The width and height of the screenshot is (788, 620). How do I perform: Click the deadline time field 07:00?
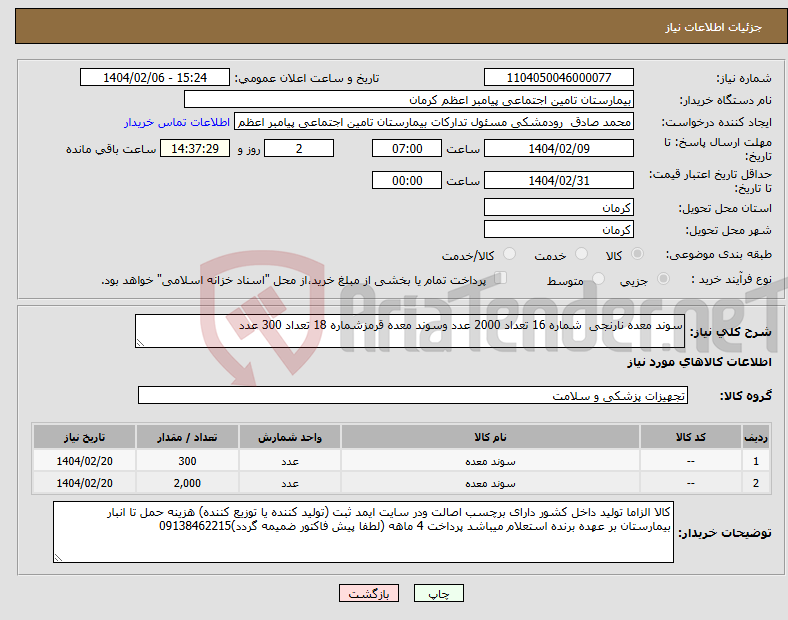click(x=407, y=149)
